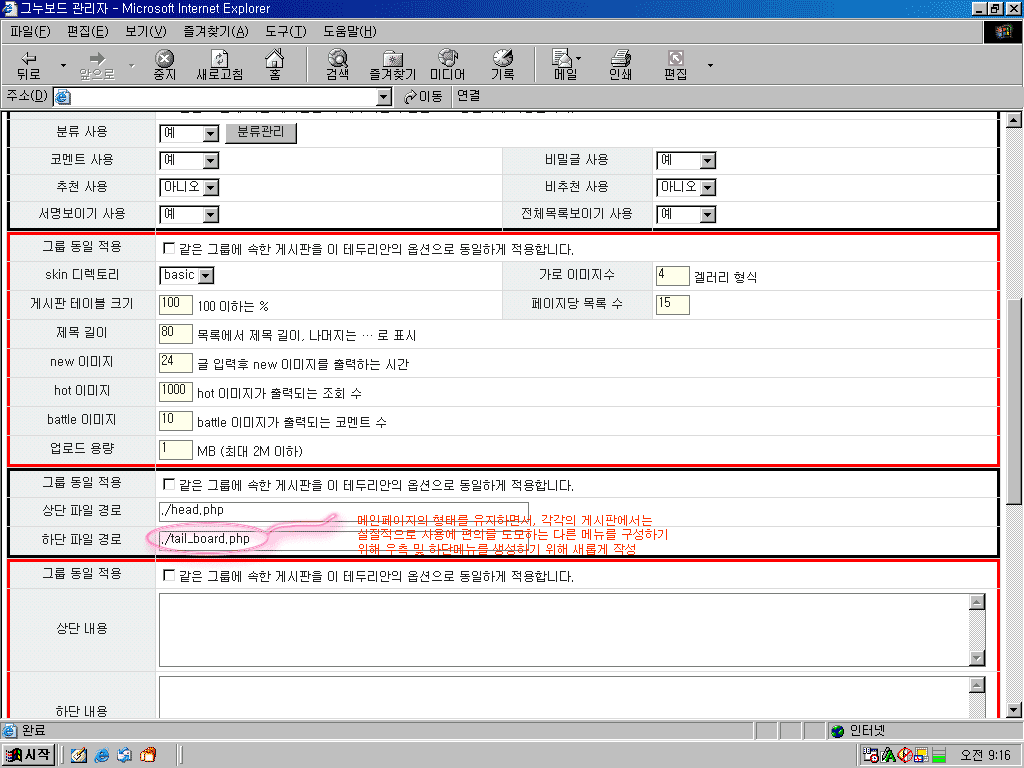Screen dimensions: 1024x768
Task: Open the 파일(F) menu
Action: click(x=29, y=31)
